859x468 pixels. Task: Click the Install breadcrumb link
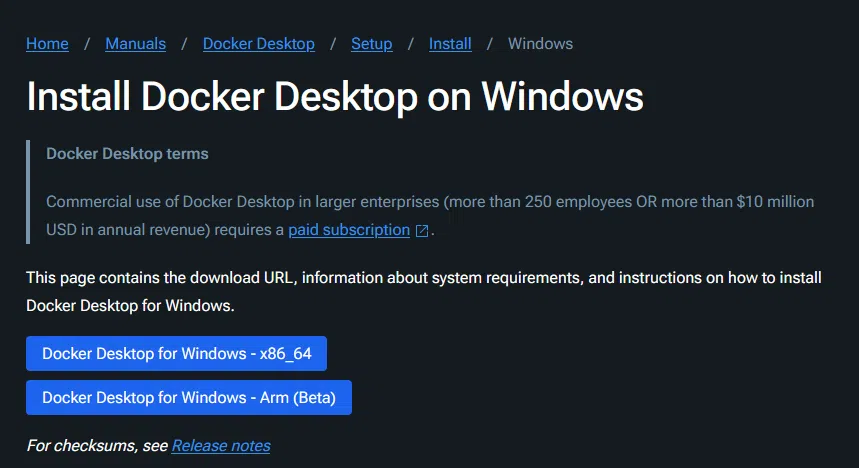point(450,44)
